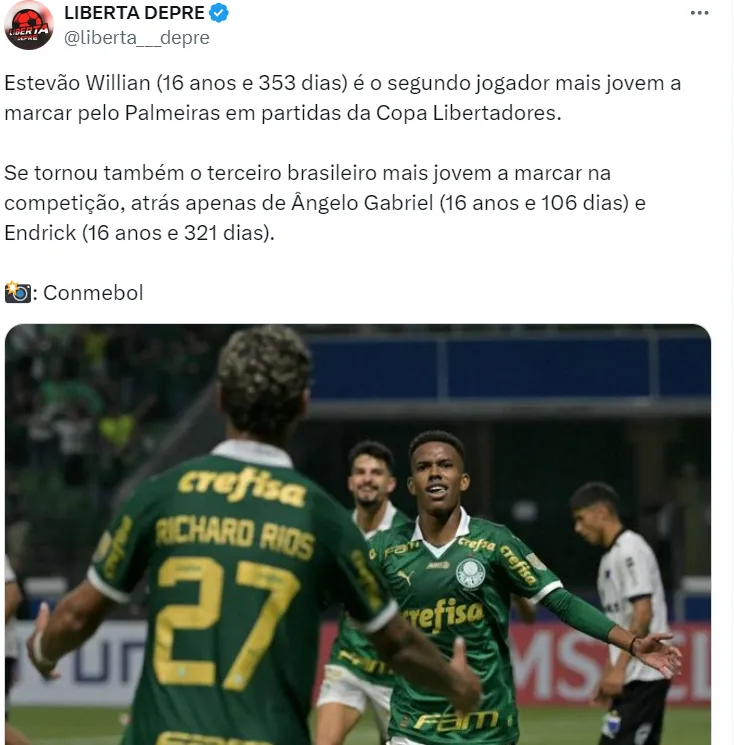Click the Palmeiras crest on front jersey
This screenshot has width=734, height=745.
tap(470, 574)
